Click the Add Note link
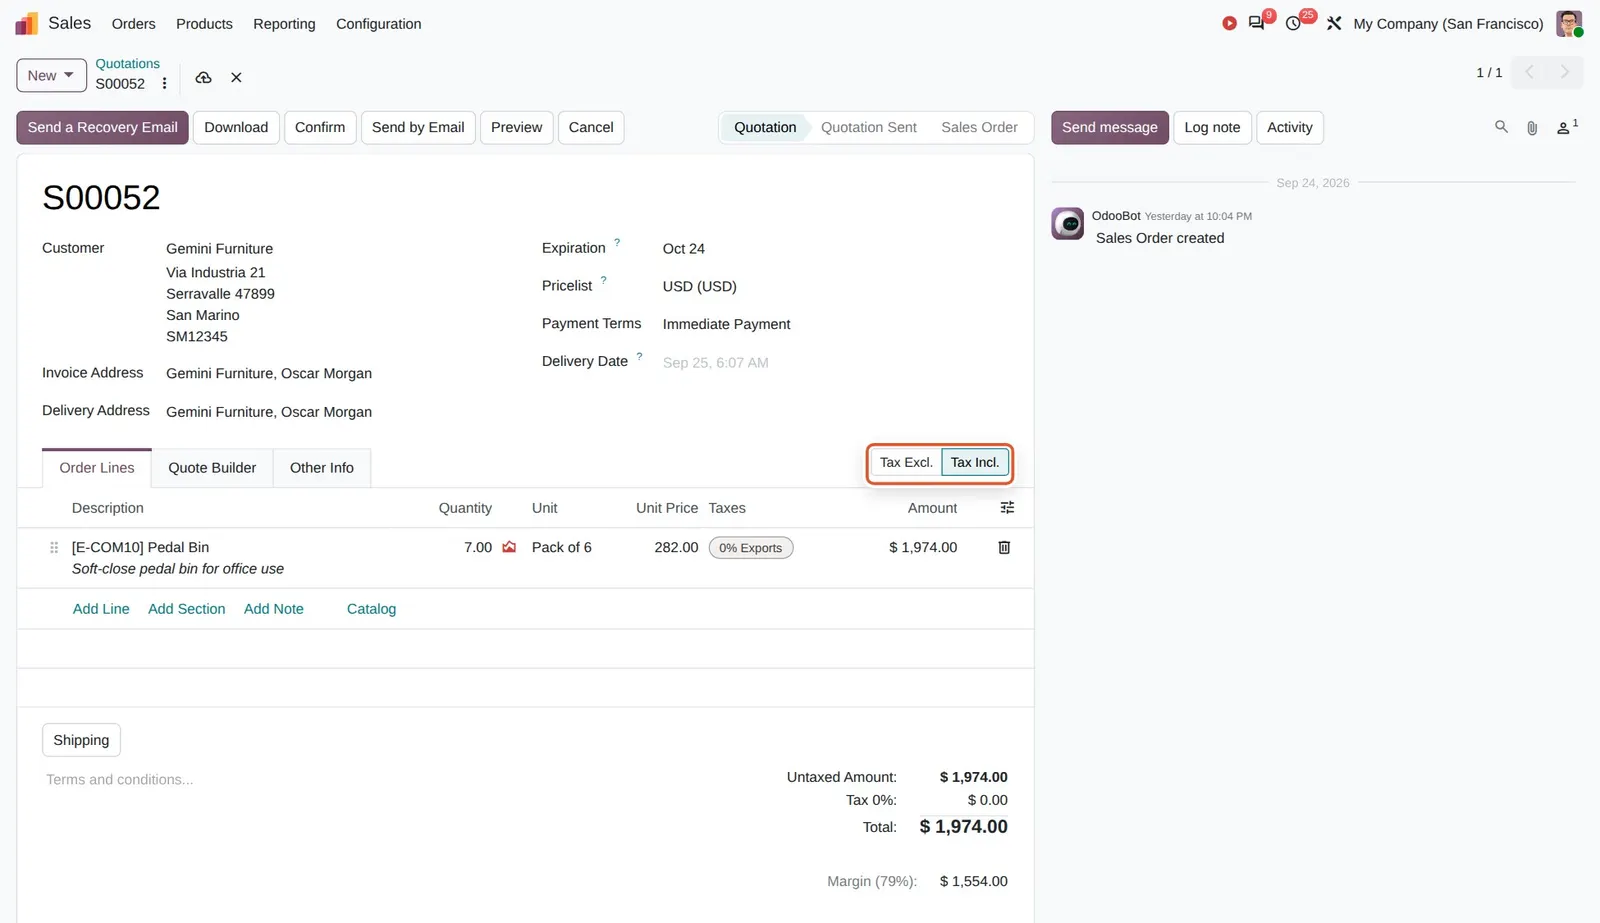 274,609
